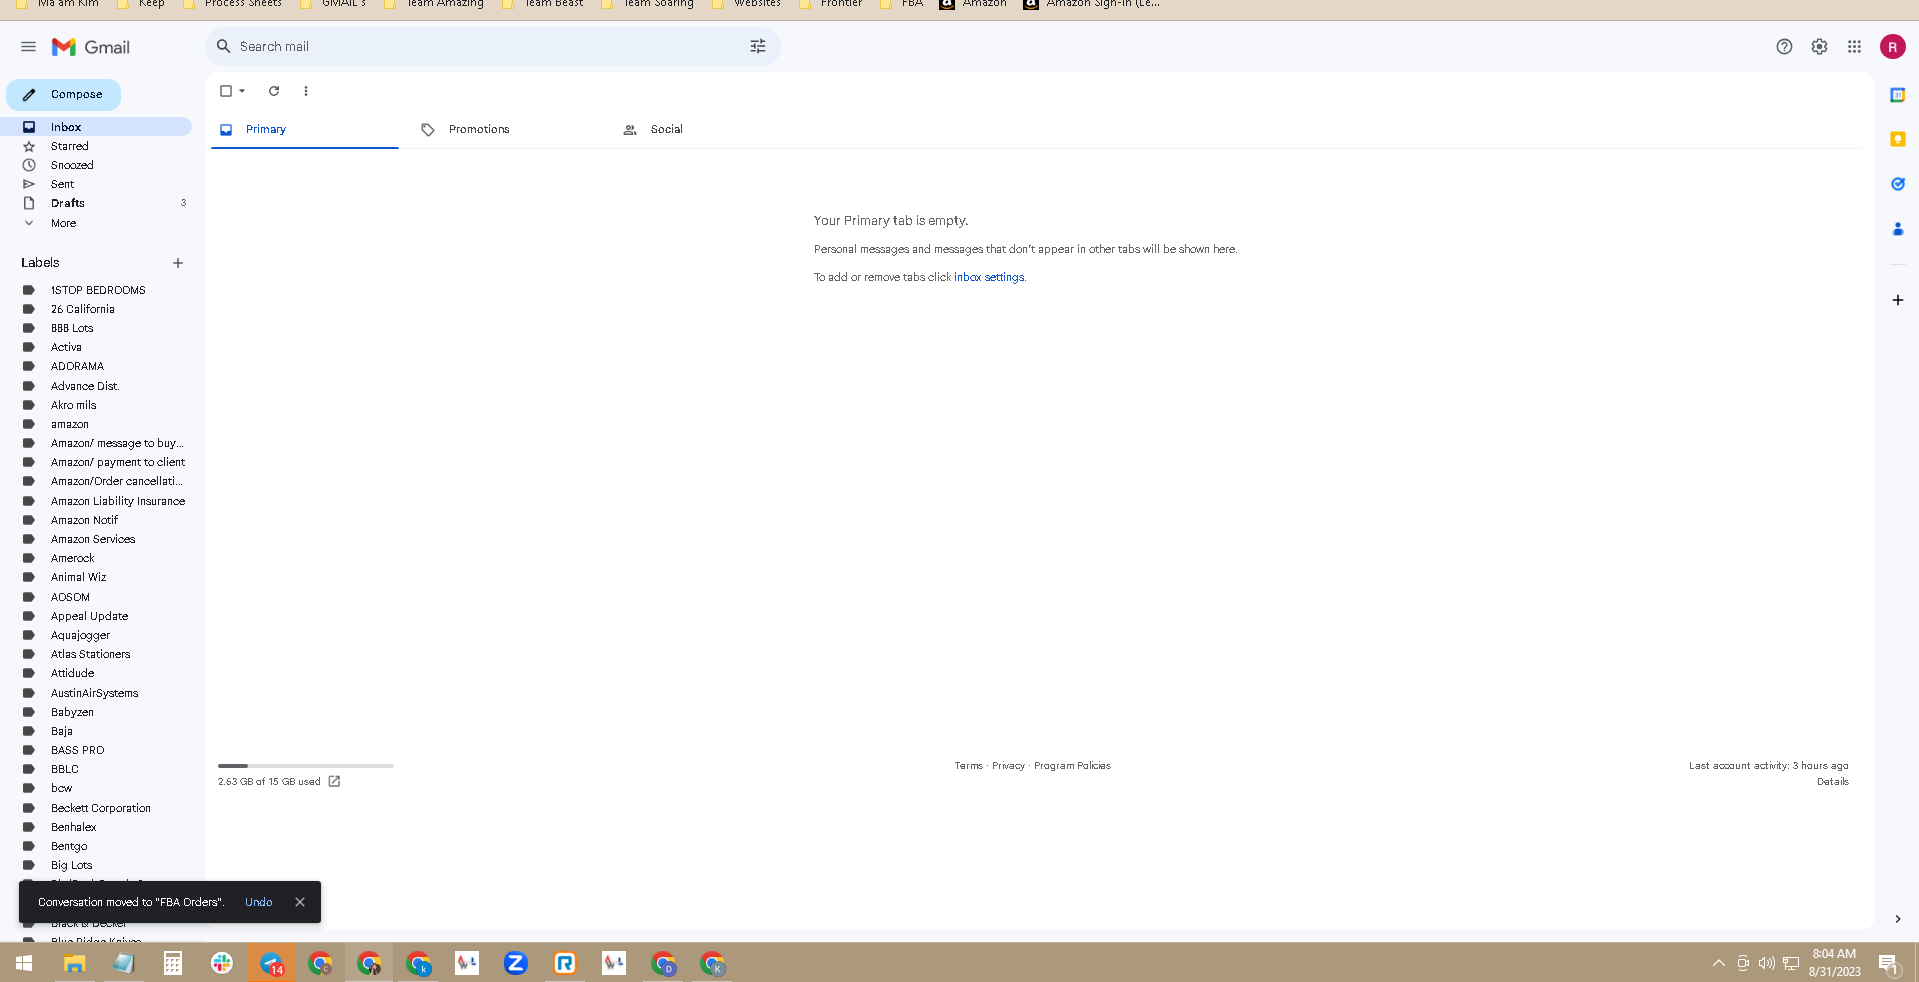Viewport: 1919px width, 982px height.
Task: Open Calculator from taskbar
Action: click(172, 963)
